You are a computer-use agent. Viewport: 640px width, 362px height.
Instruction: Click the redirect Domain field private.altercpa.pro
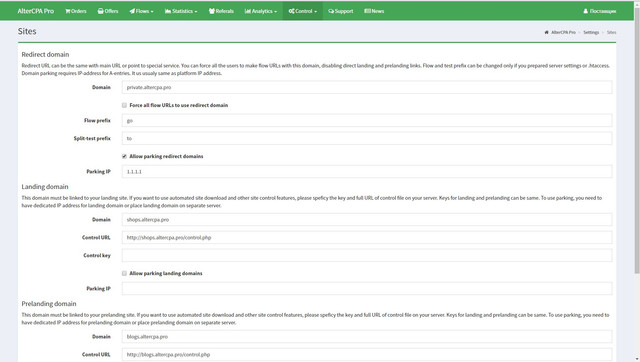pos(367,87)
